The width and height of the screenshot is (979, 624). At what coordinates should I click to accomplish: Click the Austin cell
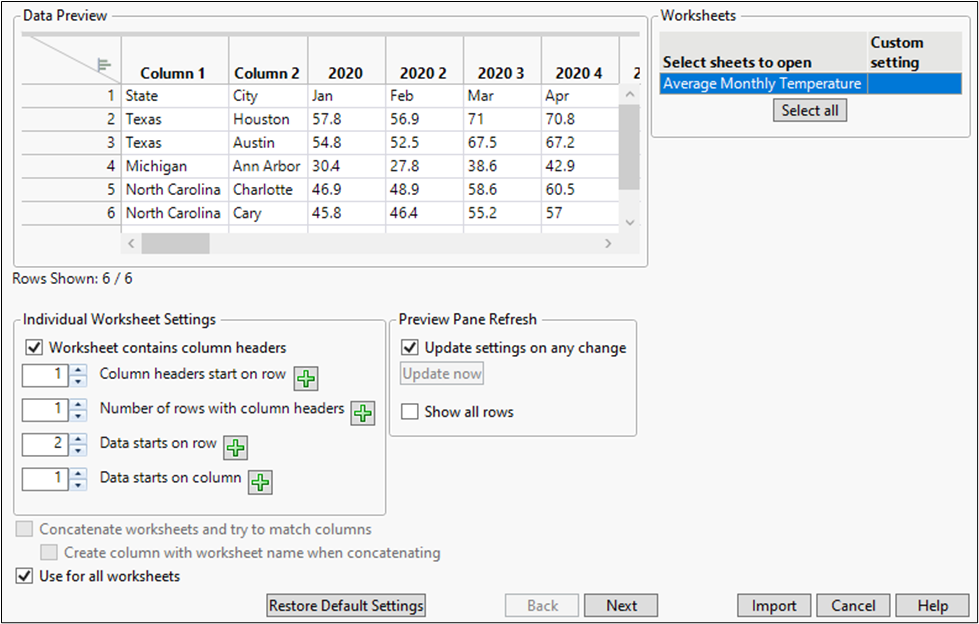tap(268, 142)
